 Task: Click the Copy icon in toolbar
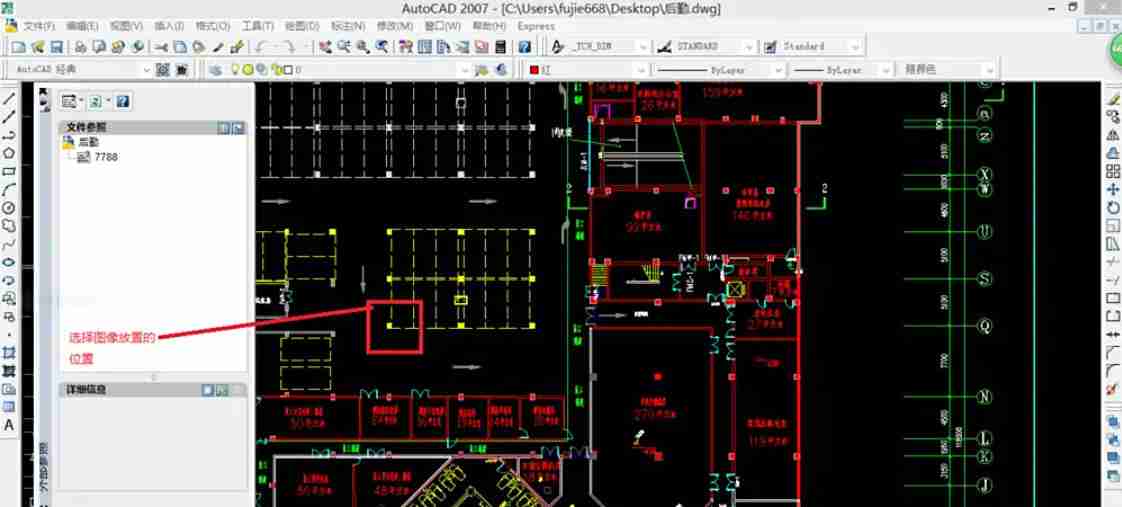click(180, 46)
